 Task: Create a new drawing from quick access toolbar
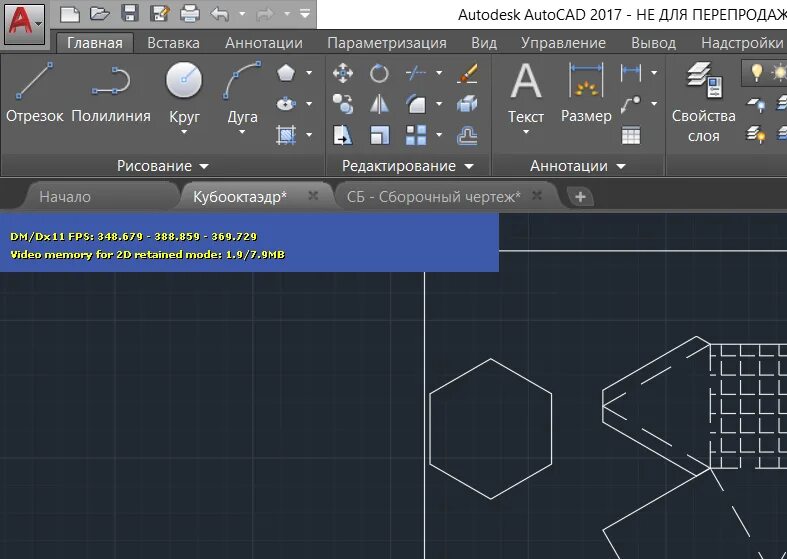(x=70, y=14)
